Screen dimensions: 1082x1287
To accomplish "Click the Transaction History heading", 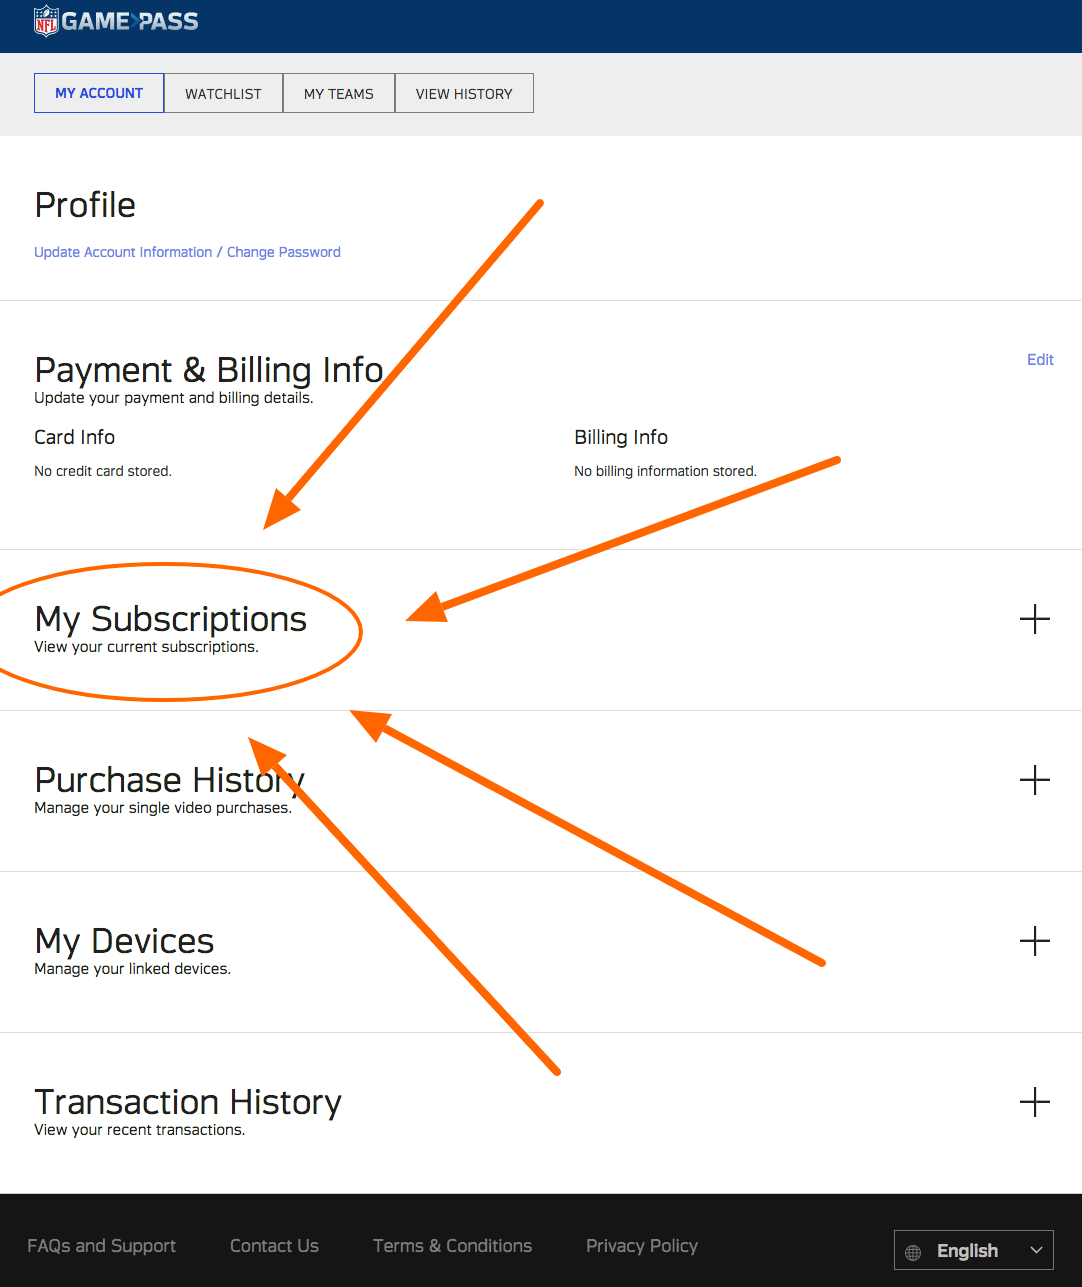I will click(x=188, y=1102).
